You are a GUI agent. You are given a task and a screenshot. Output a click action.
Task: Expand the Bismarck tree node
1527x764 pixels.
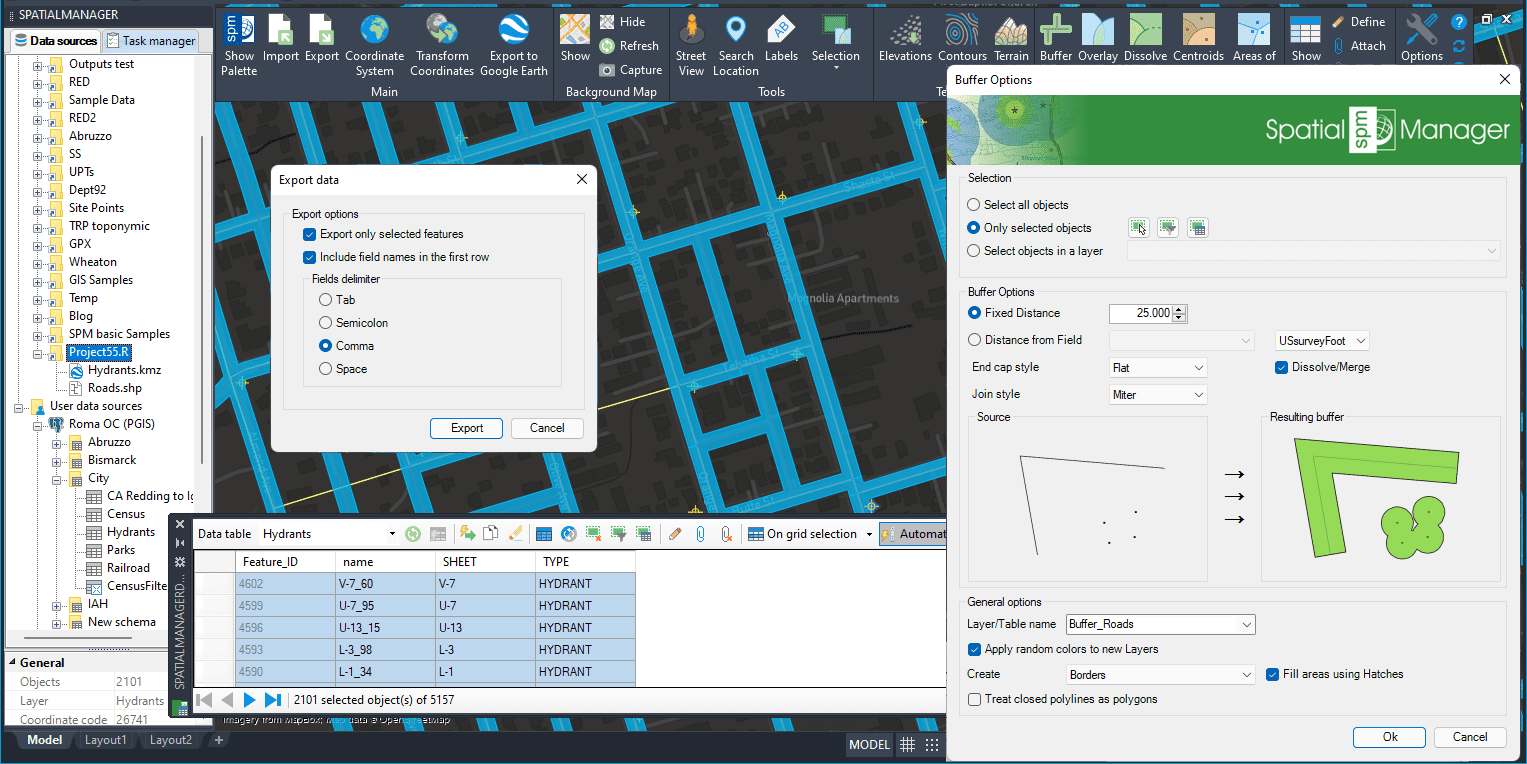[x=57, y=461]
